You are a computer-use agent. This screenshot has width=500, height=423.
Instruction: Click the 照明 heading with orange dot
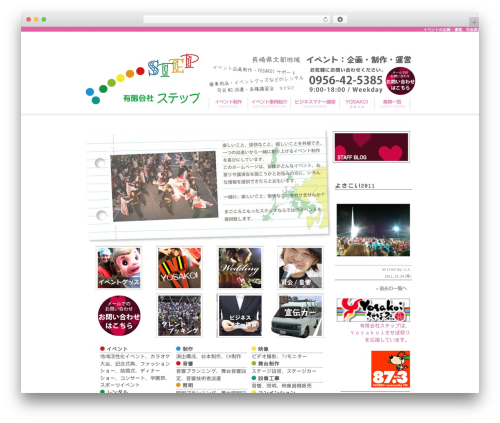[184, 385]
